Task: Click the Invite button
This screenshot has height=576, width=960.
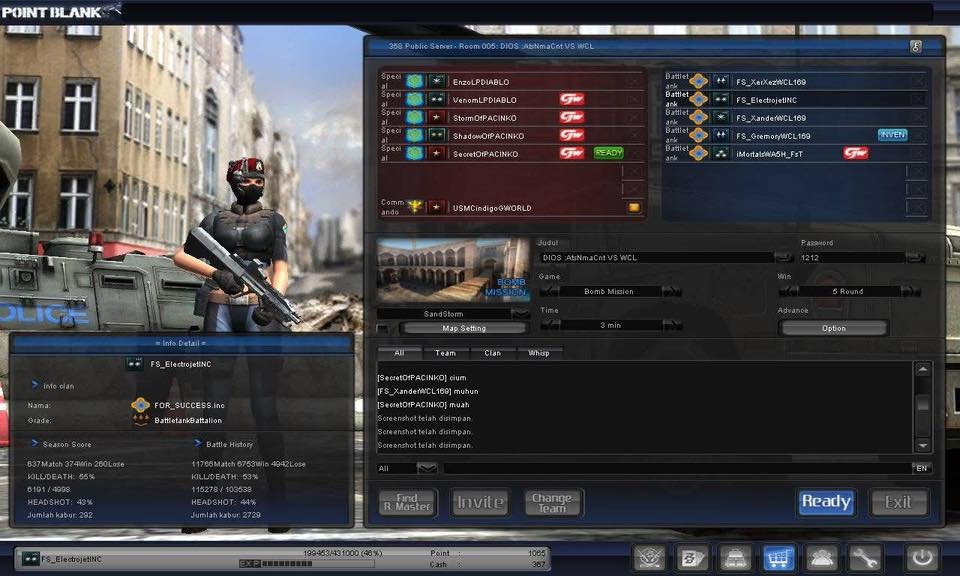Action: tap(480, 502)
